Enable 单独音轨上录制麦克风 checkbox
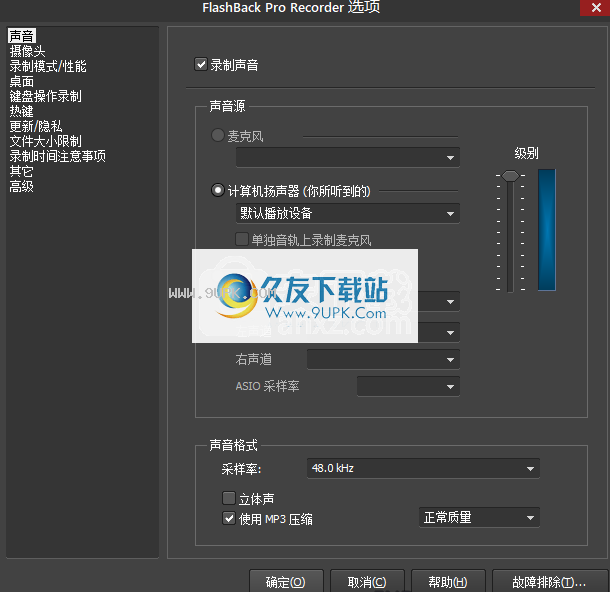610x592 pixels. [x=242, y=239]
